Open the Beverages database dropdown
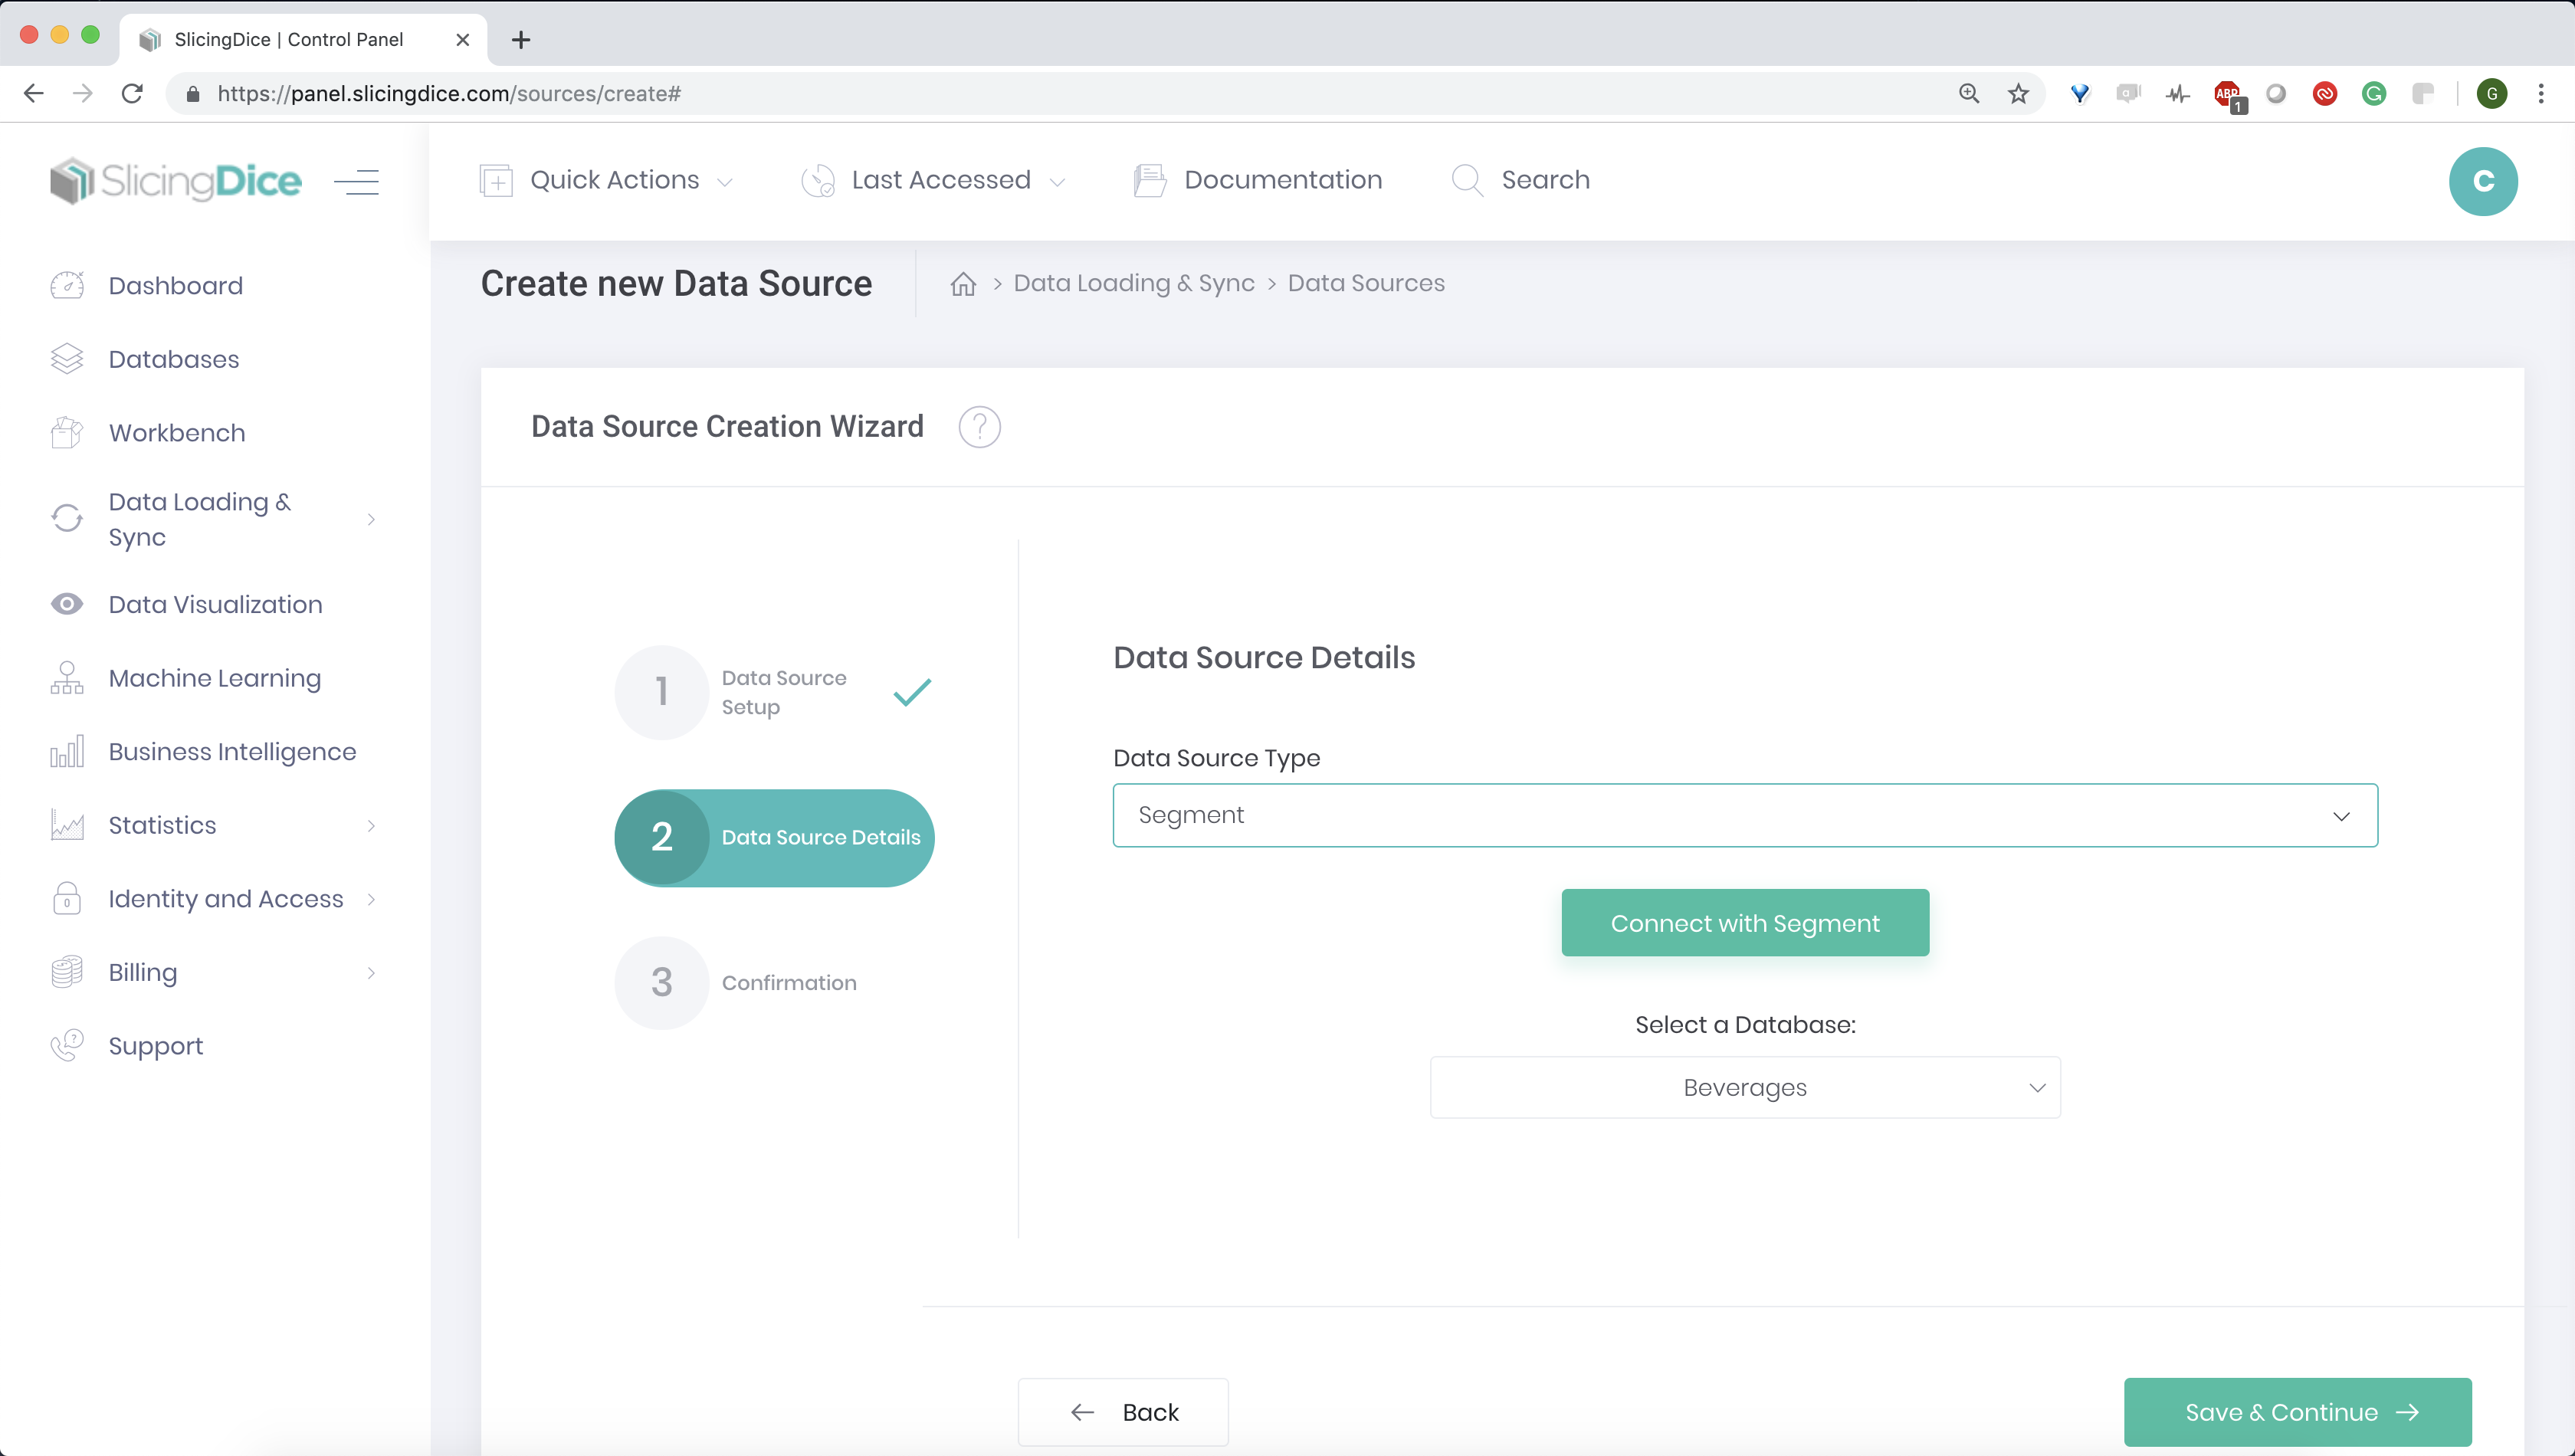This screenshot has height=1456, width=2575. tap(1744, 1087)
